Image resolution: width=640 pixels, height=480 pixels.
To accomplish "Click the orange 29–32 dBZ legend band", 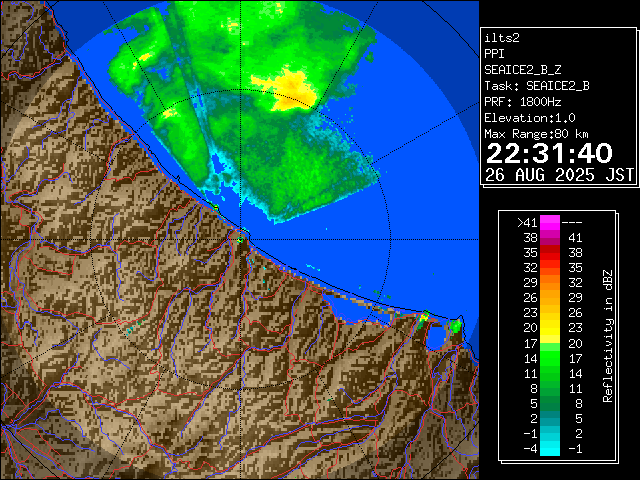I will [549, 283].
